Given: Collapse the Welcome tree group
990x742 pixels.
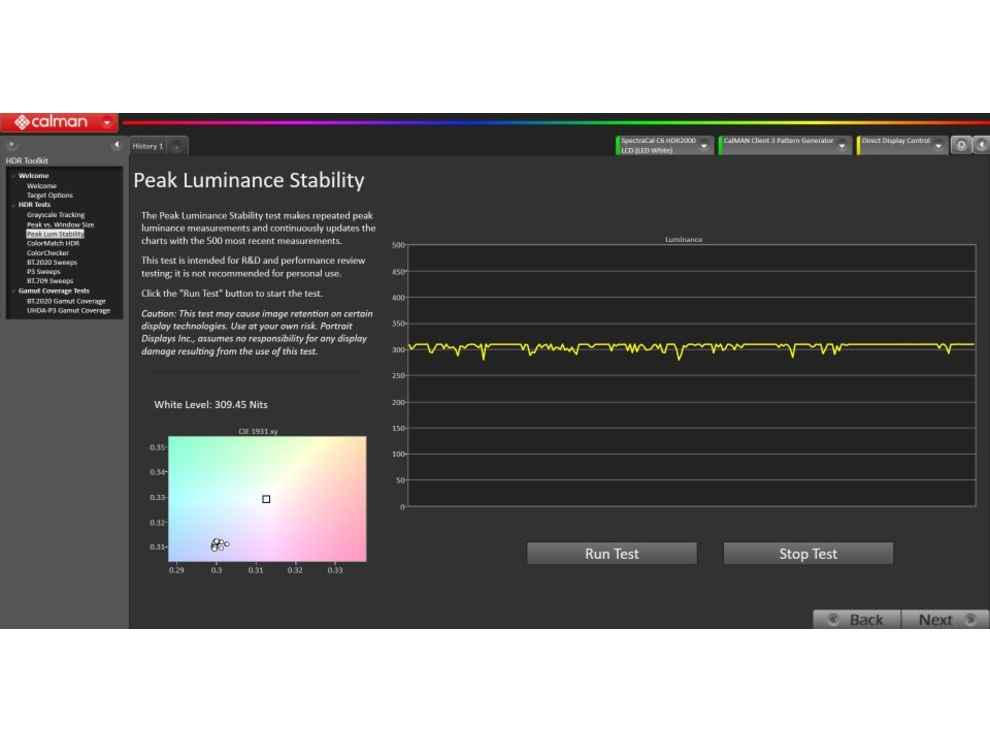Looking at the screenshot, I should (13, 176).
